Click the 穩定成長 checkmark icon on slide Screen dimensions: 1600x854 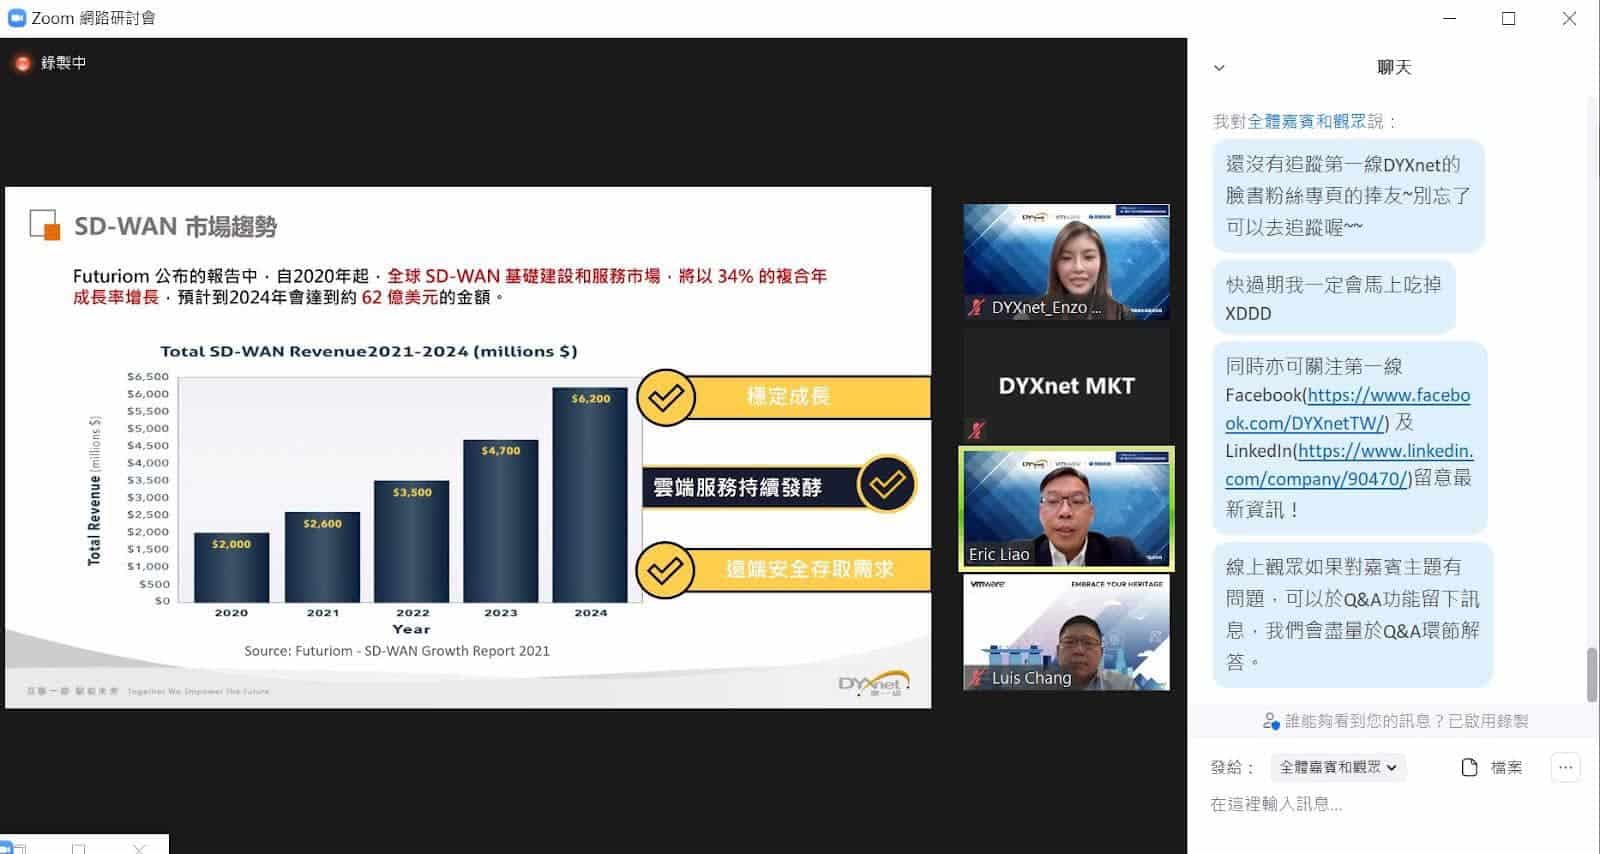[666, 397]
